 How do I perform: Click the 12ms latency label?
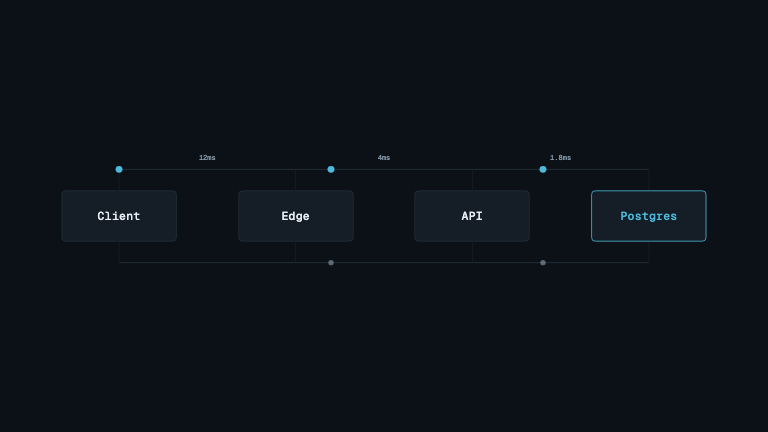207,158
